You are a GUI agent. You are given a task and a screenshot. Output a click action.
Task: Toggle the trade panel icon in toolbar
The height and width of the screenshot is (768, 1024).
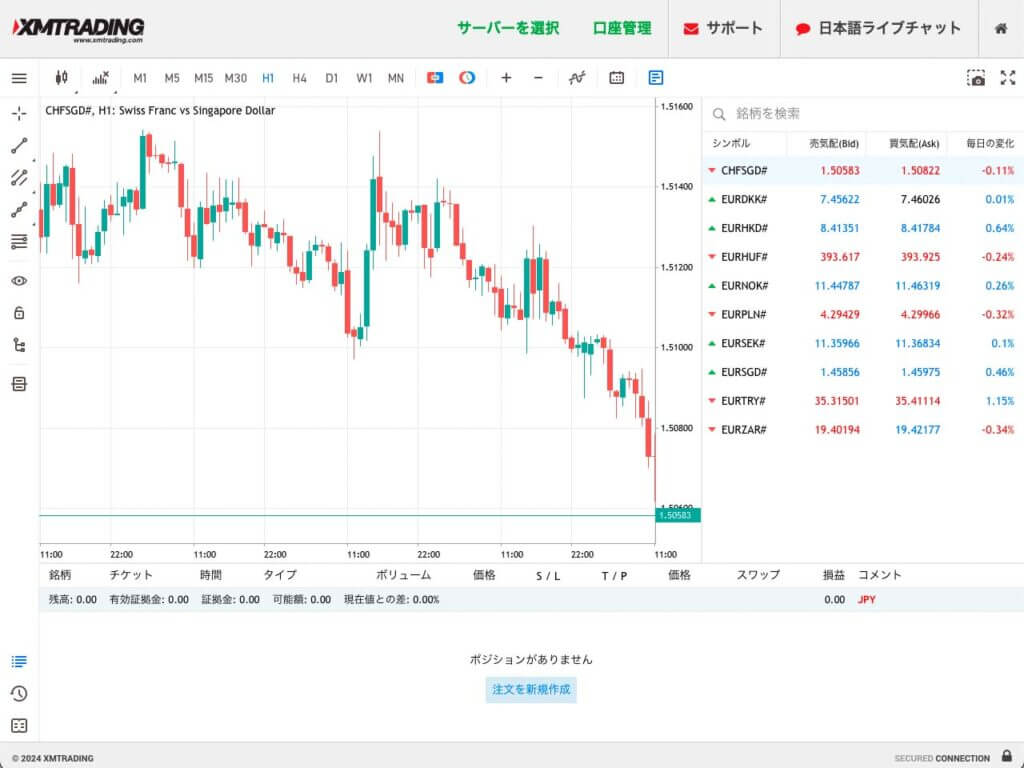[x=655, y=78]
